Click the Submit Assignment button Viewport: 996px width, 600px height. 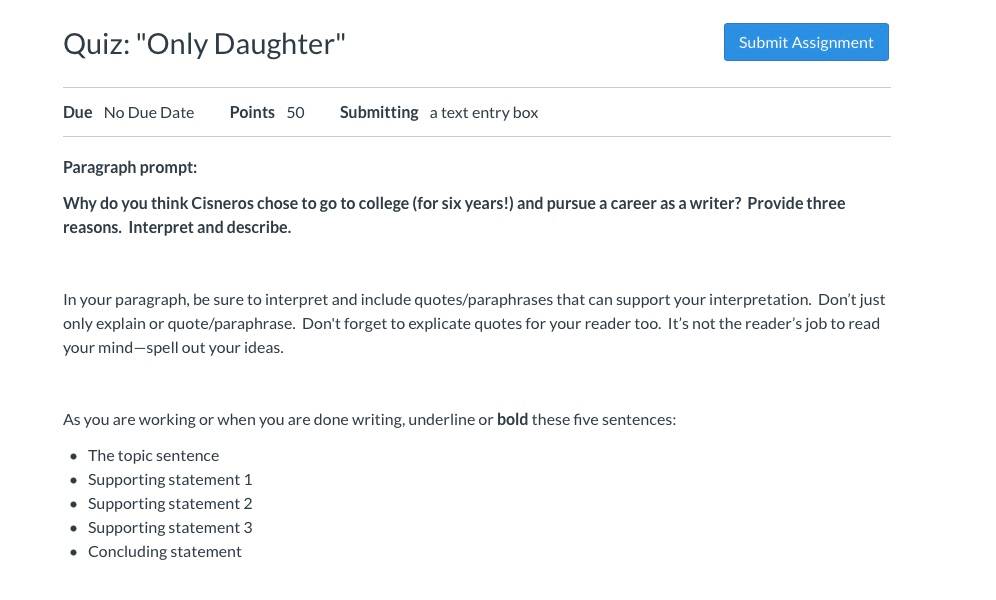click(805, 42)
